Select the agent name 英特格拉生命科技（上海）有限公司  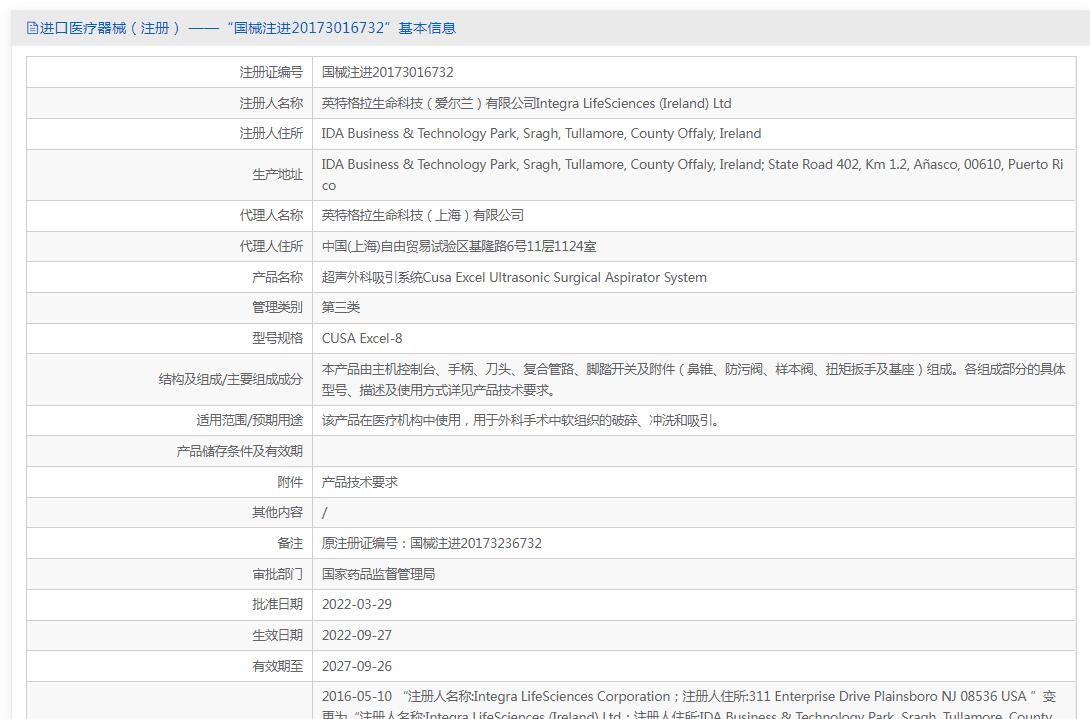[x=423, y=216]
